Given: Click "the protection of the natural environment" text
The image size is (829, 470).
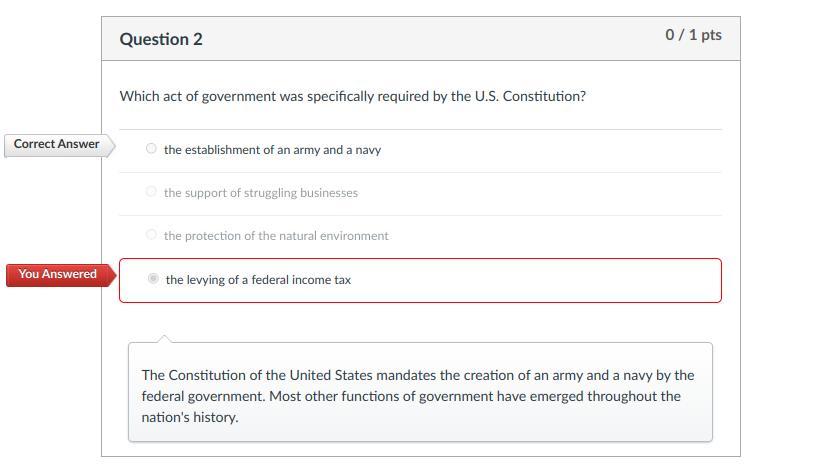Looking at the screenshot, I should coord(276,236).
